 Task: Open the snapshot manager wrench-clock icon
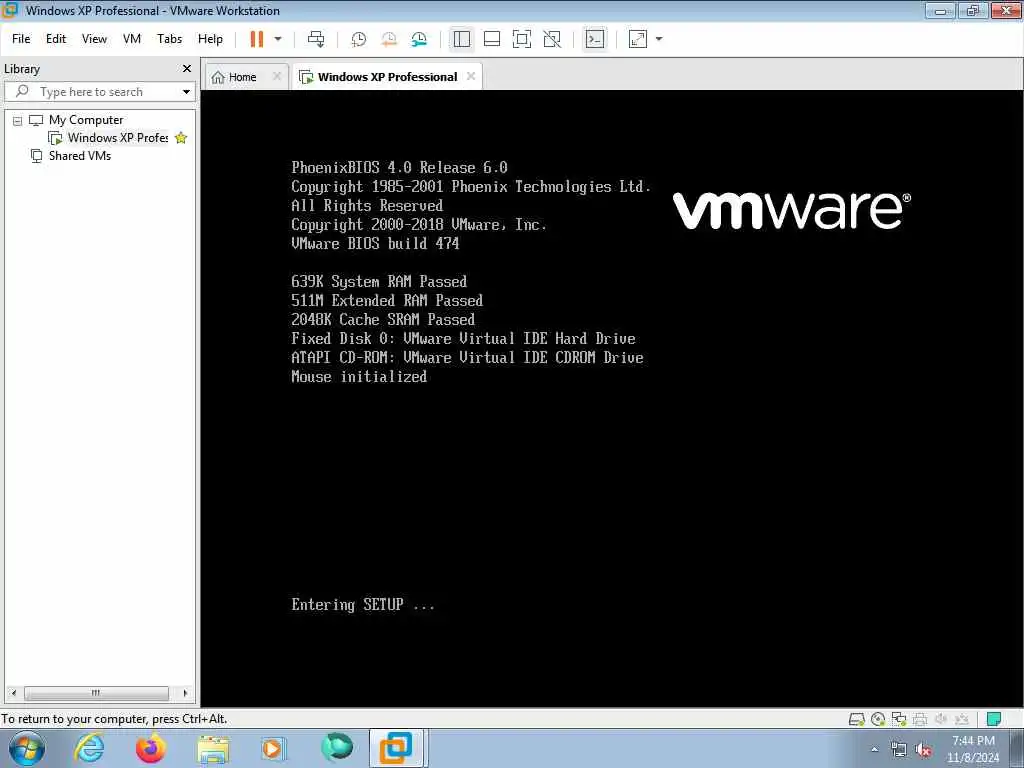click(419, 39)
